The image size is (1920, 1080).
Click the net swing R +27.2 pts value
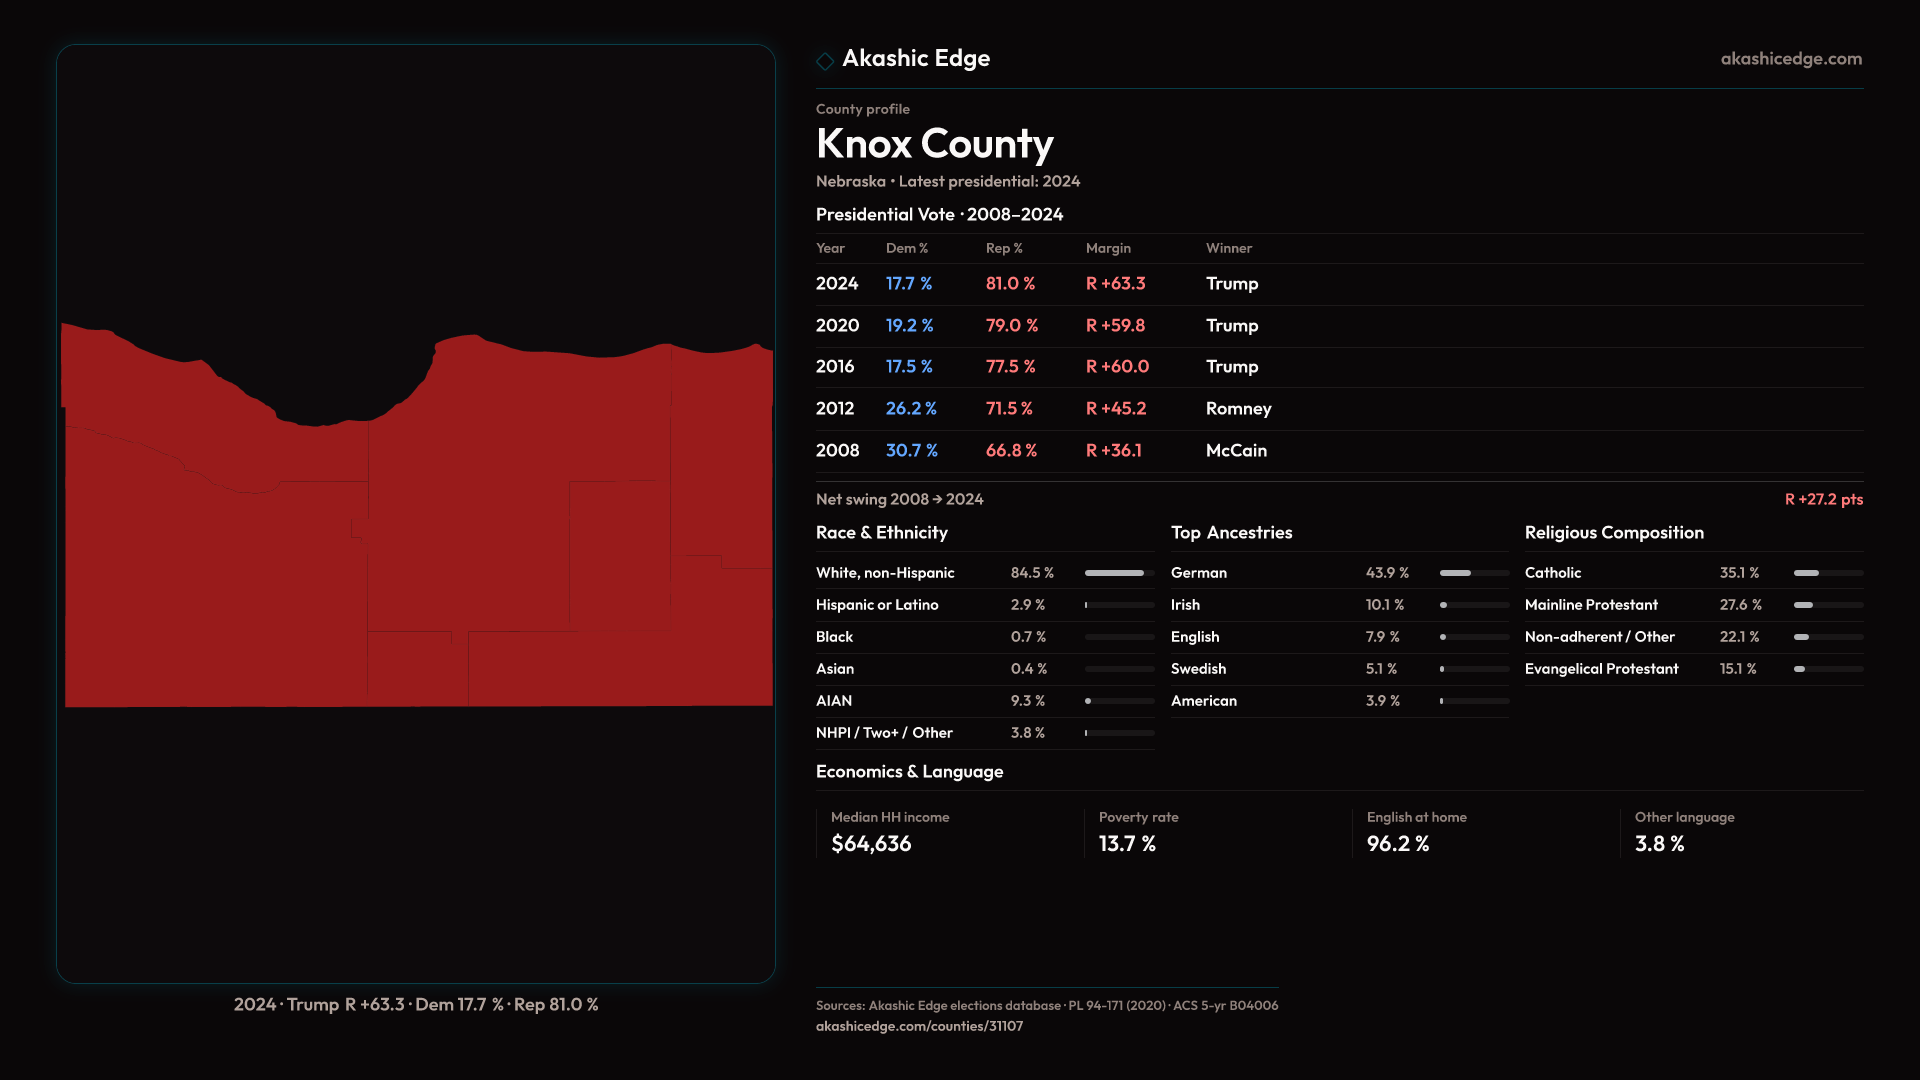point(1823,499)
